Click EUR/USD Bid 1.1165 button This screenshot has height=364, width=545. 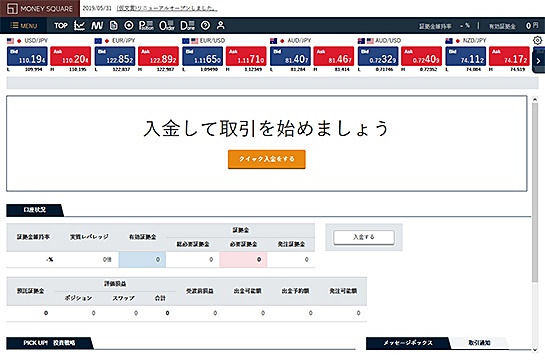click(x=203, y=56)
